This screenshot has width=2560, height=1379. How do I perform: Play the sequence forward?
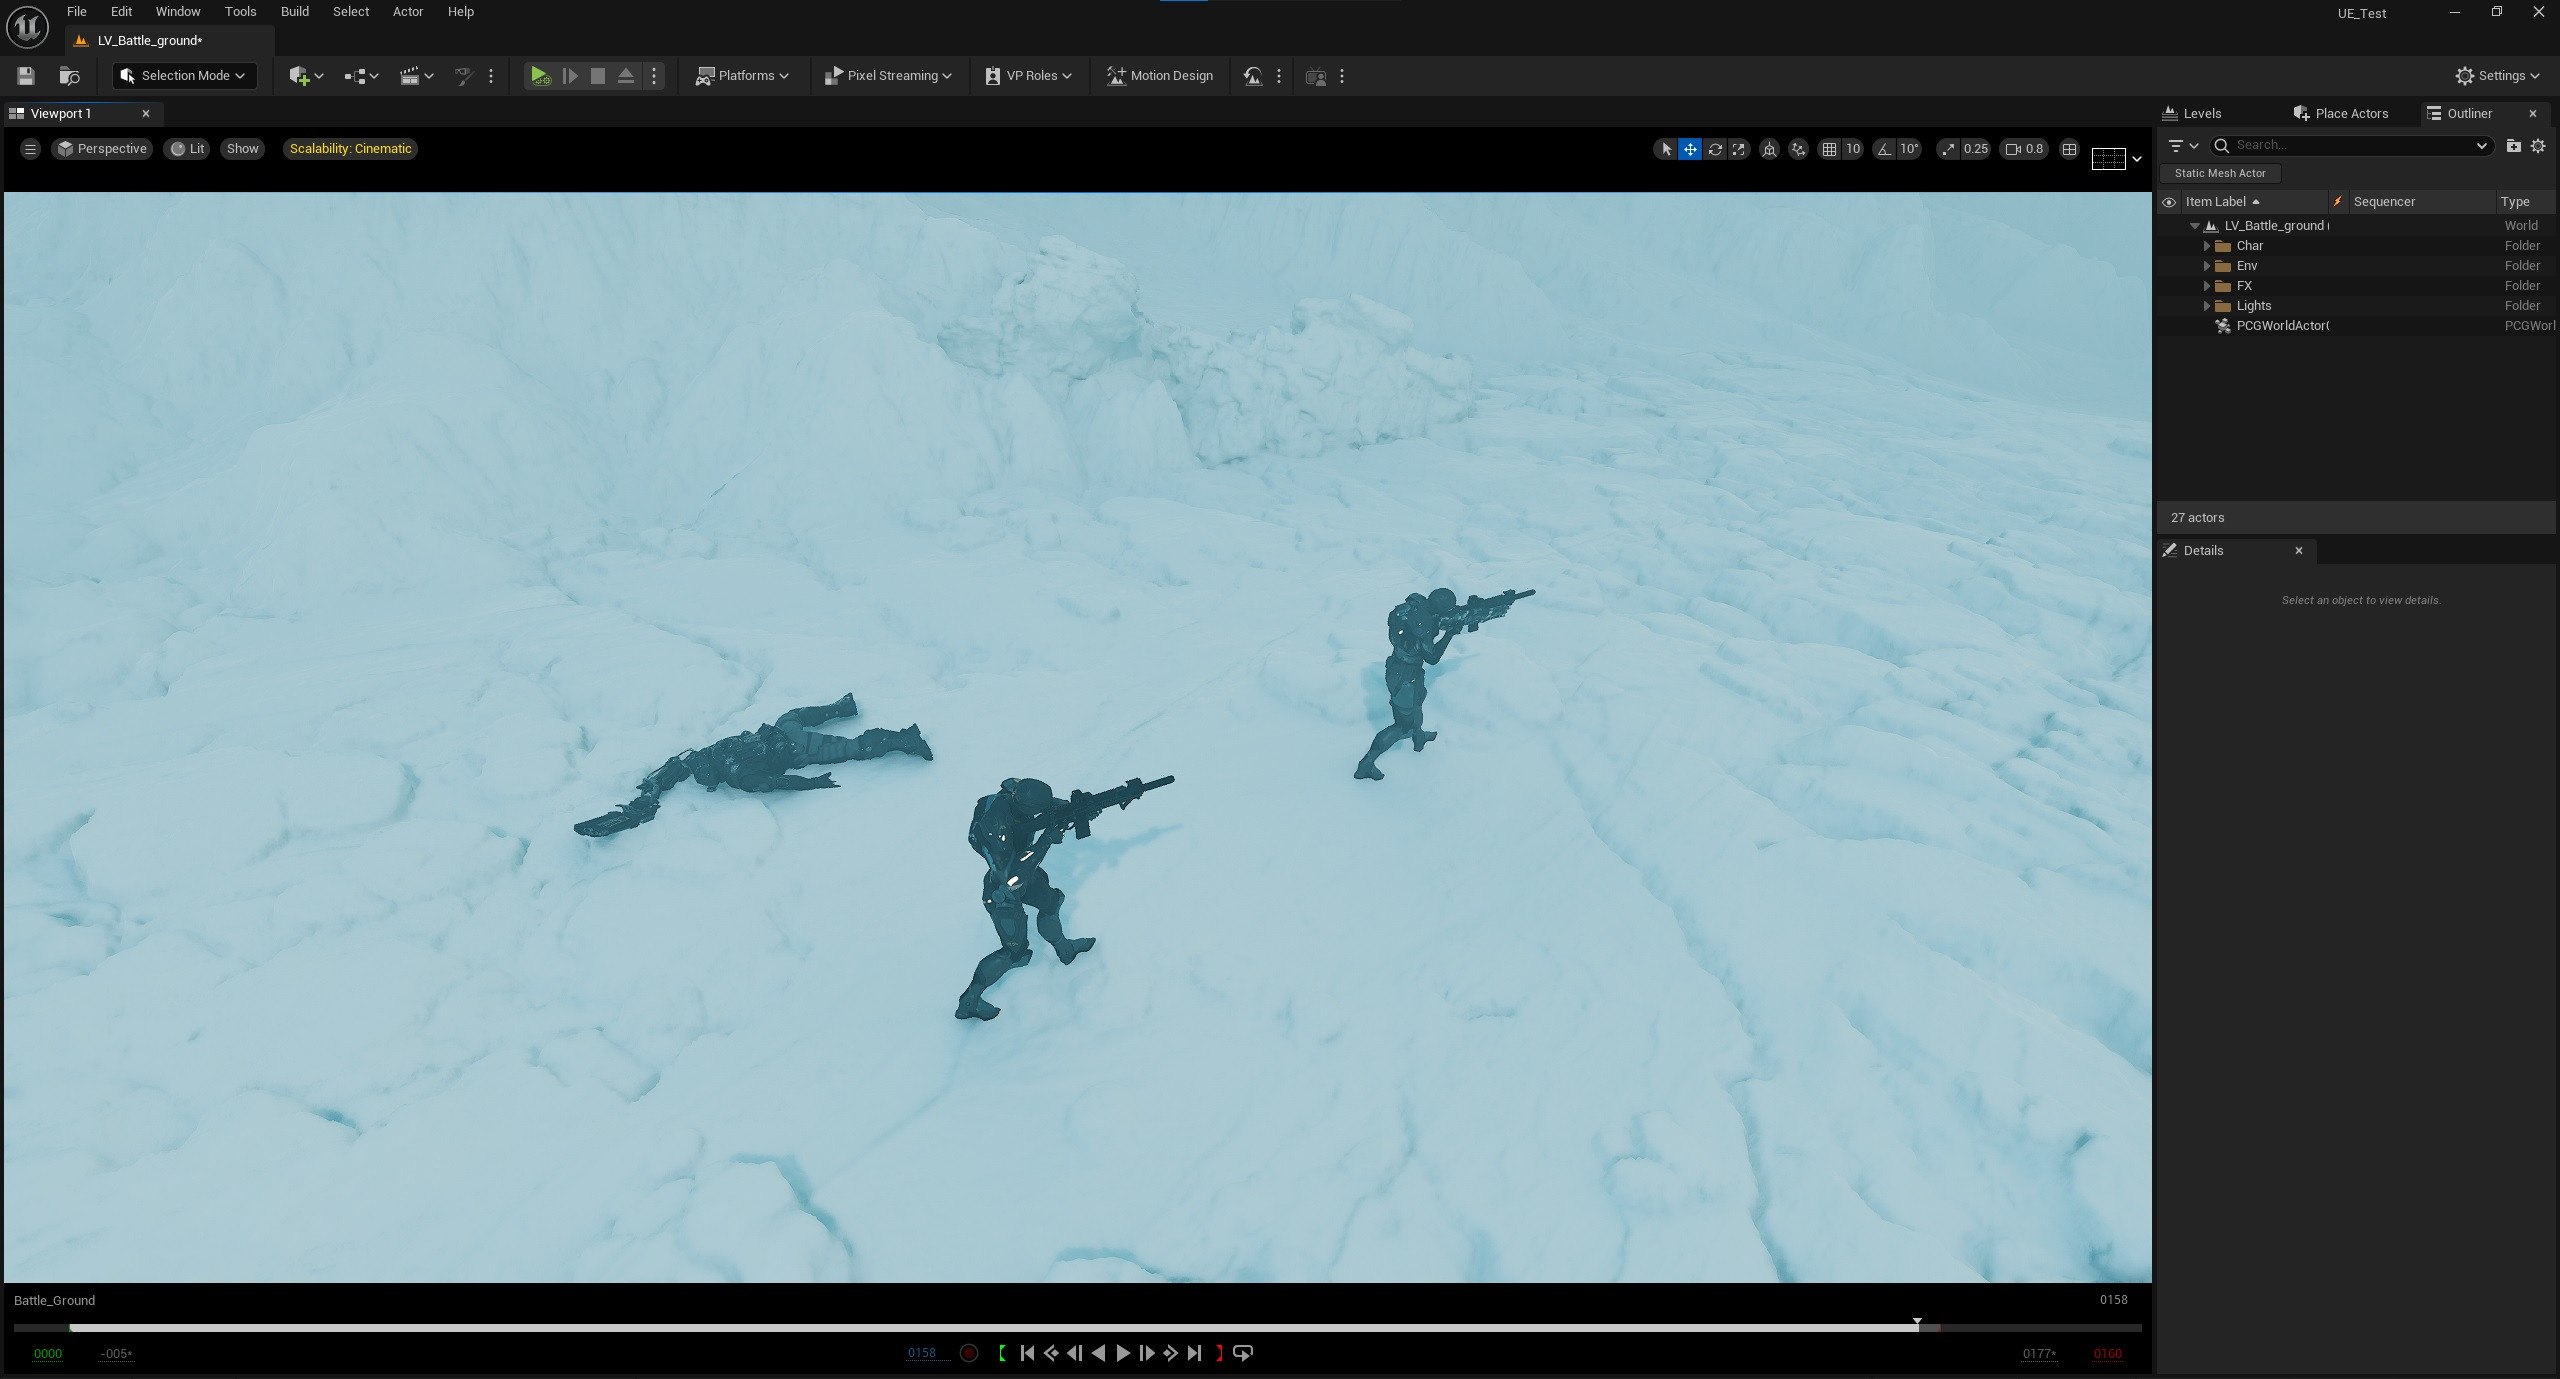click(1123, 1353)
